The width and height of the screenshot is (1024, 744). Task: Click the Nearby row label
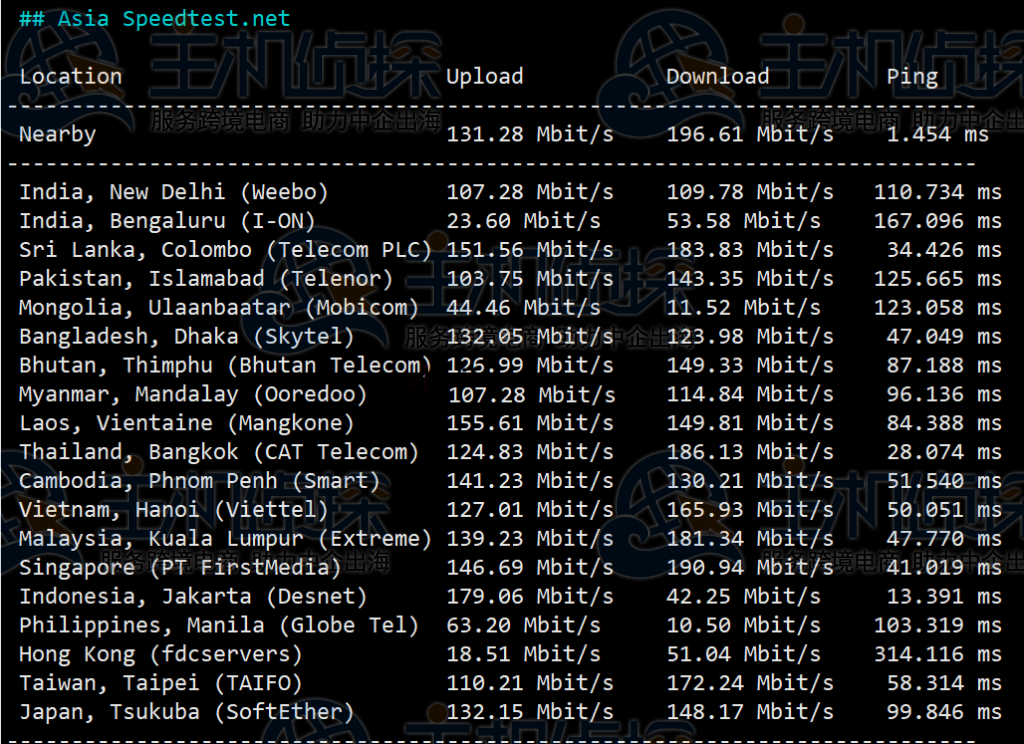57,135
